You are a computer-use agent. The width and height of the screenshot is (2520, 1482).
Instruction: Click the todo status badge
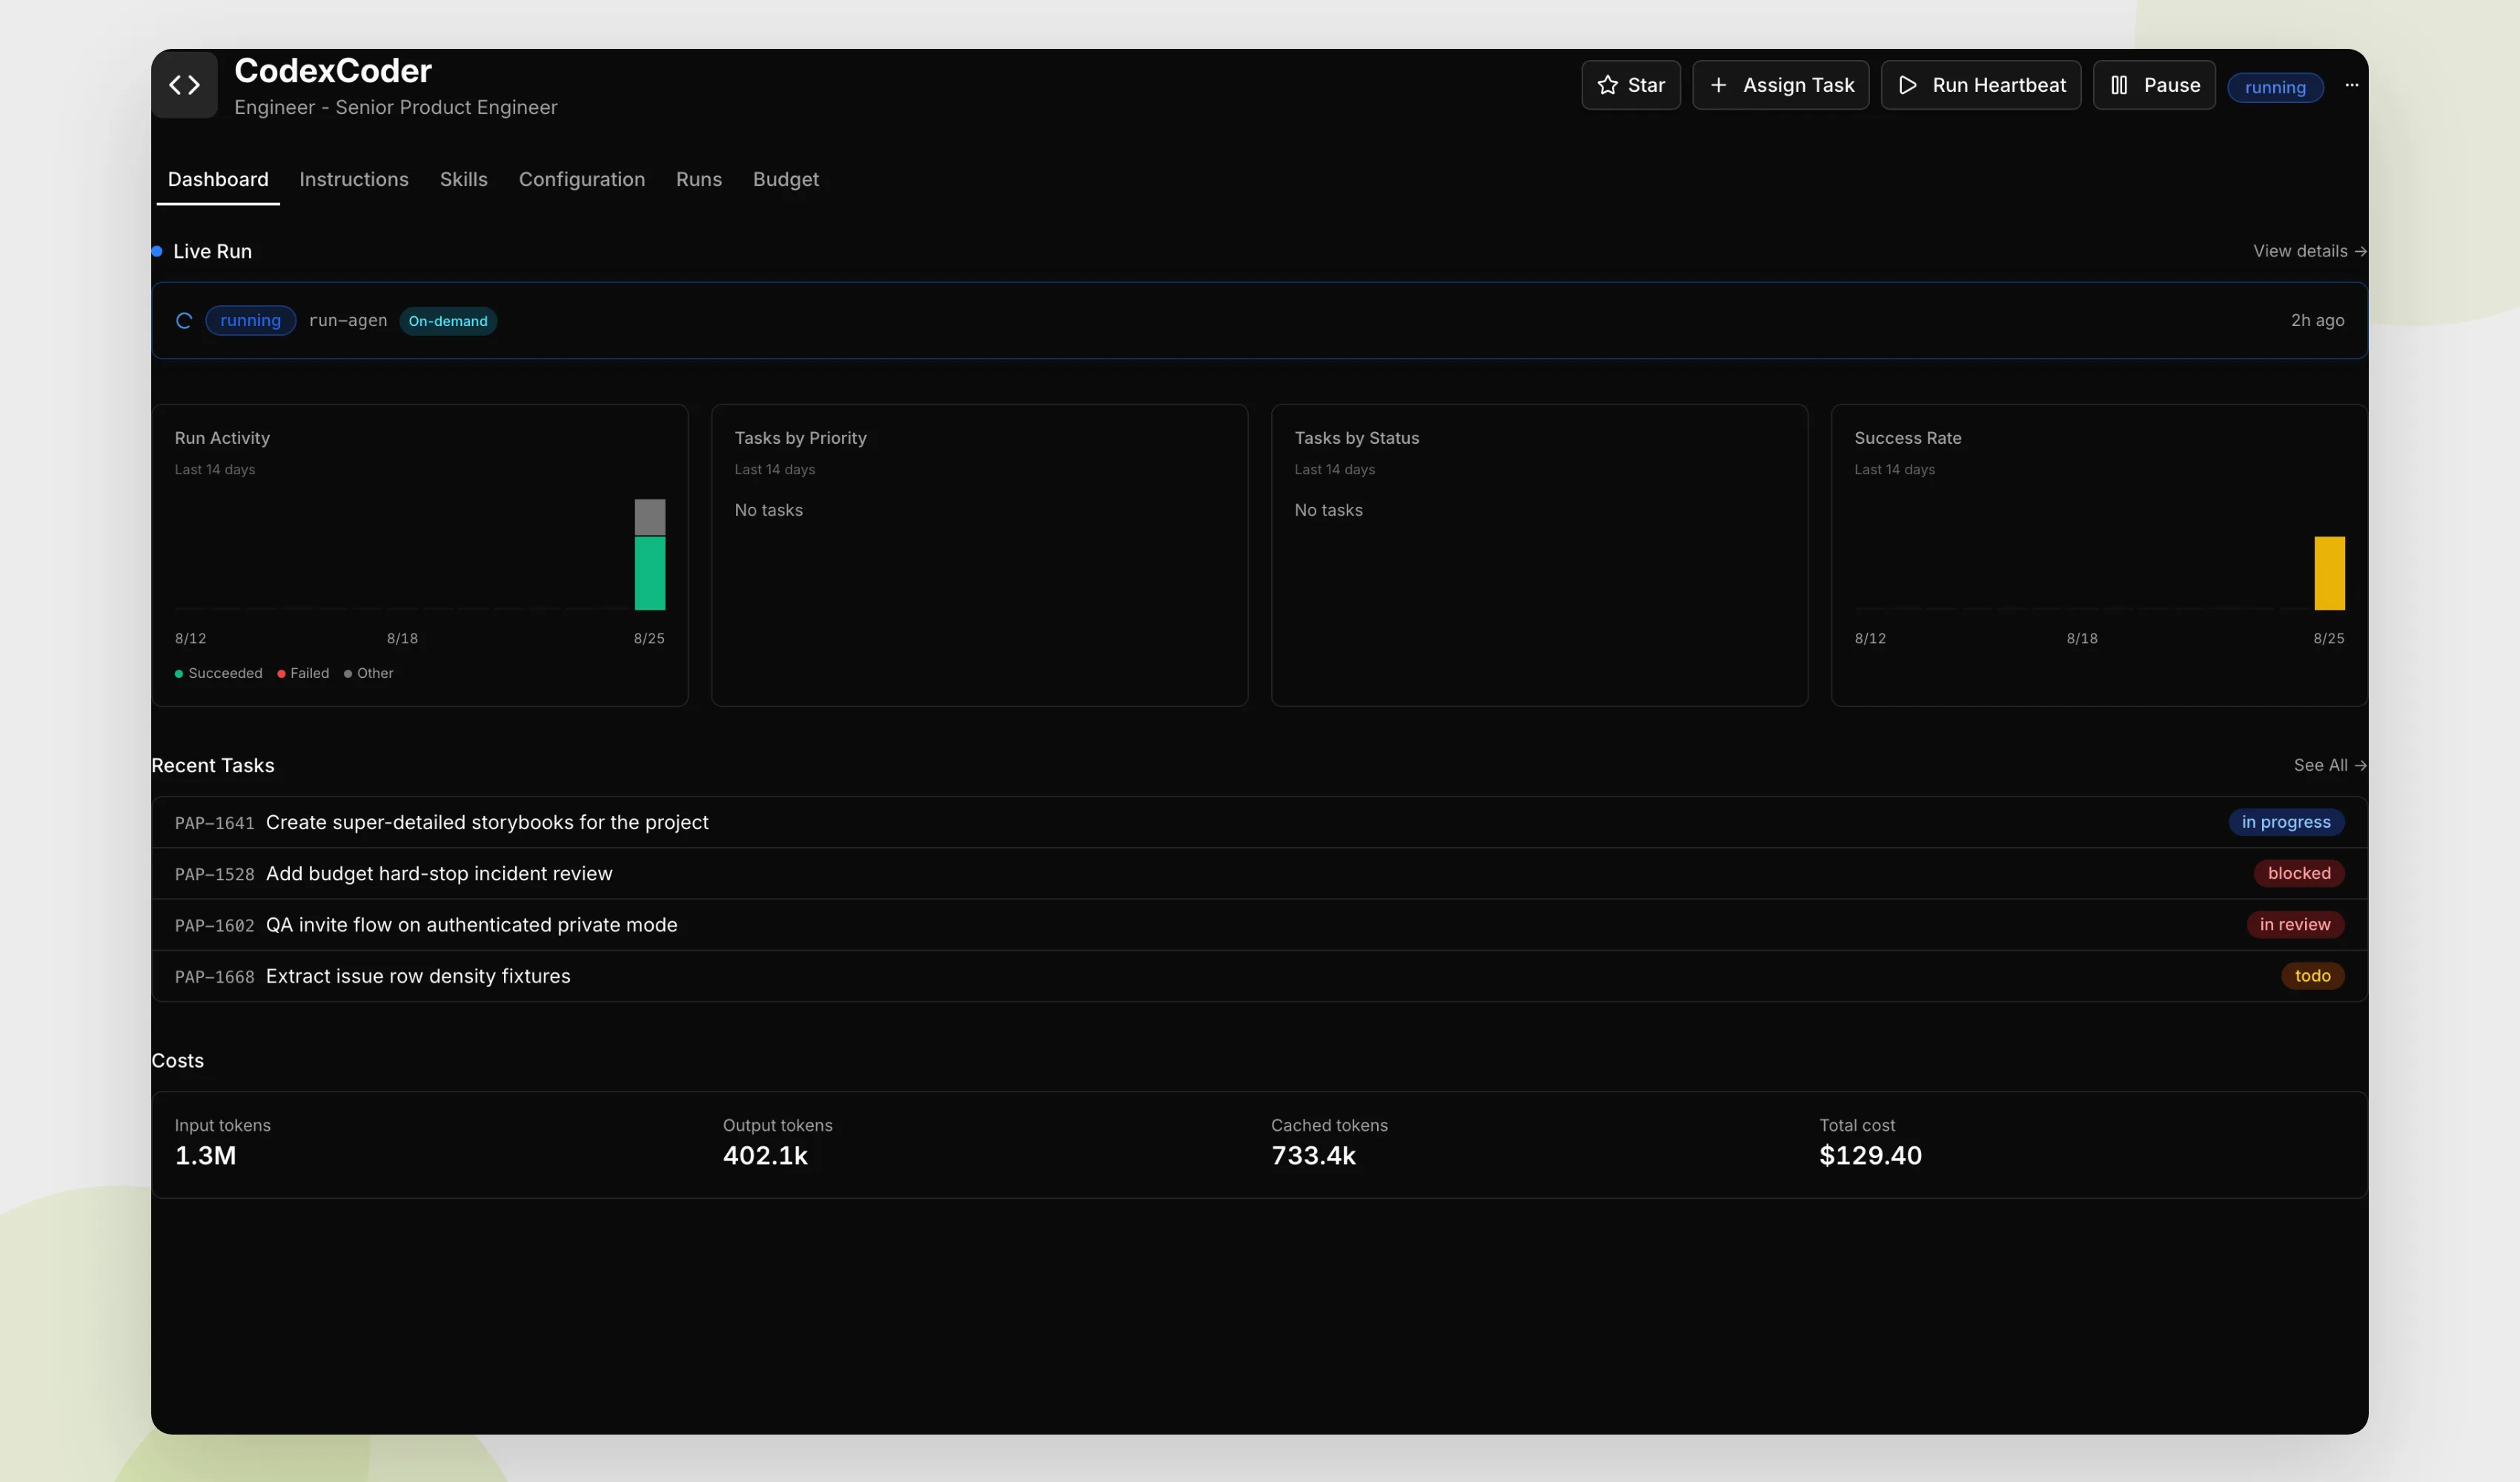[x=2312, y=975]
